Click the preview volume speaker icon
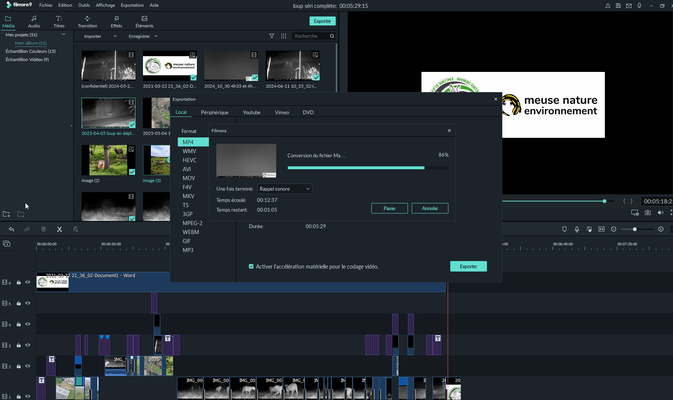The height and width of the screenshot is (400, 673). [660, 212]
